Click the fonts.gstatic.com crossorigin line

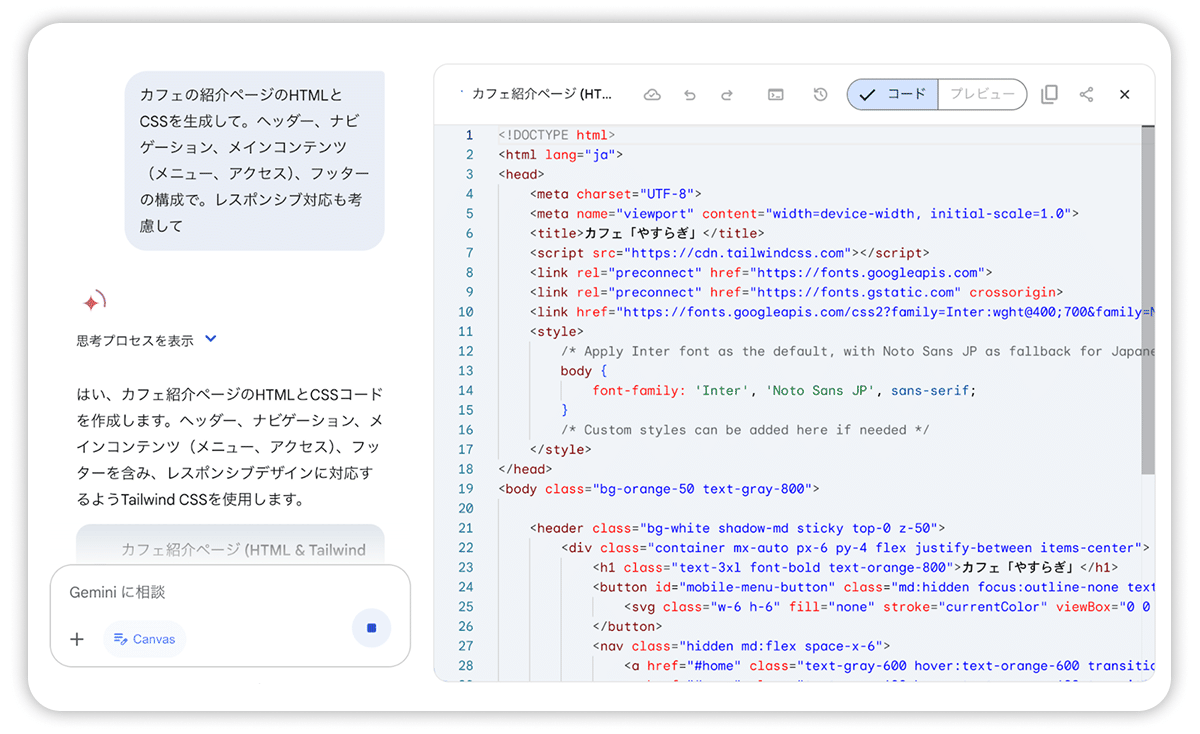(796, 292)
